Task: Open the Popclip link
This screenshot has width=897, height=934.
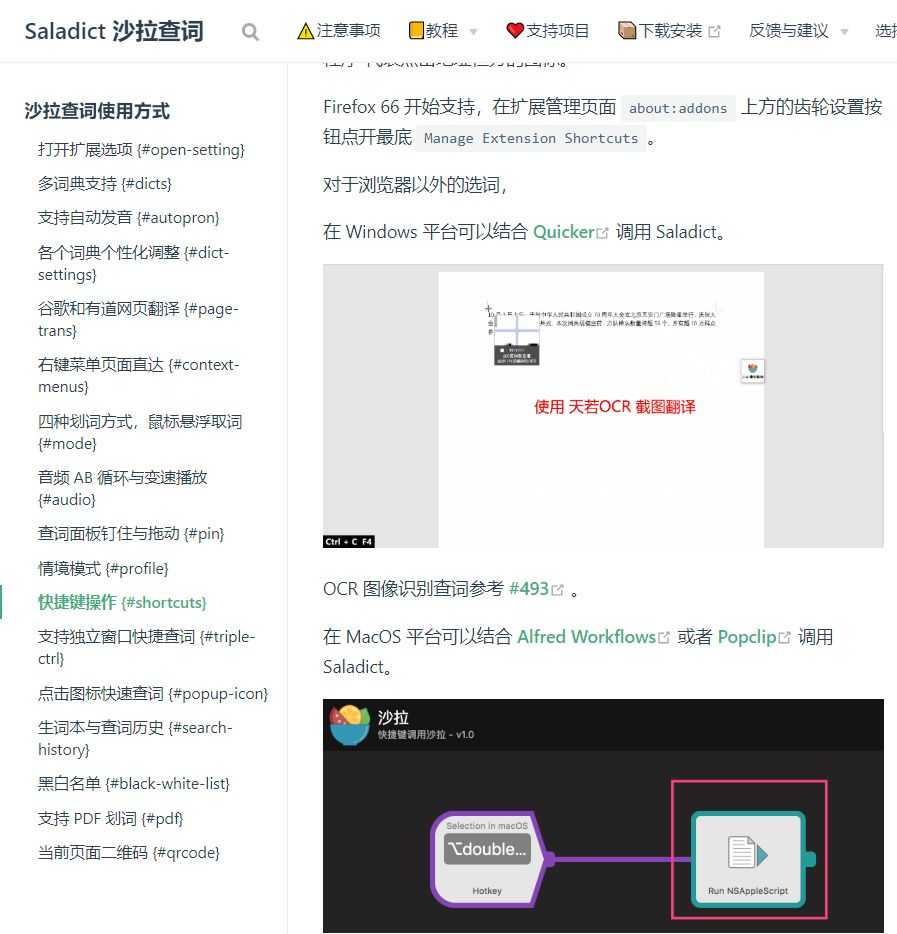Action: [748, 637]
